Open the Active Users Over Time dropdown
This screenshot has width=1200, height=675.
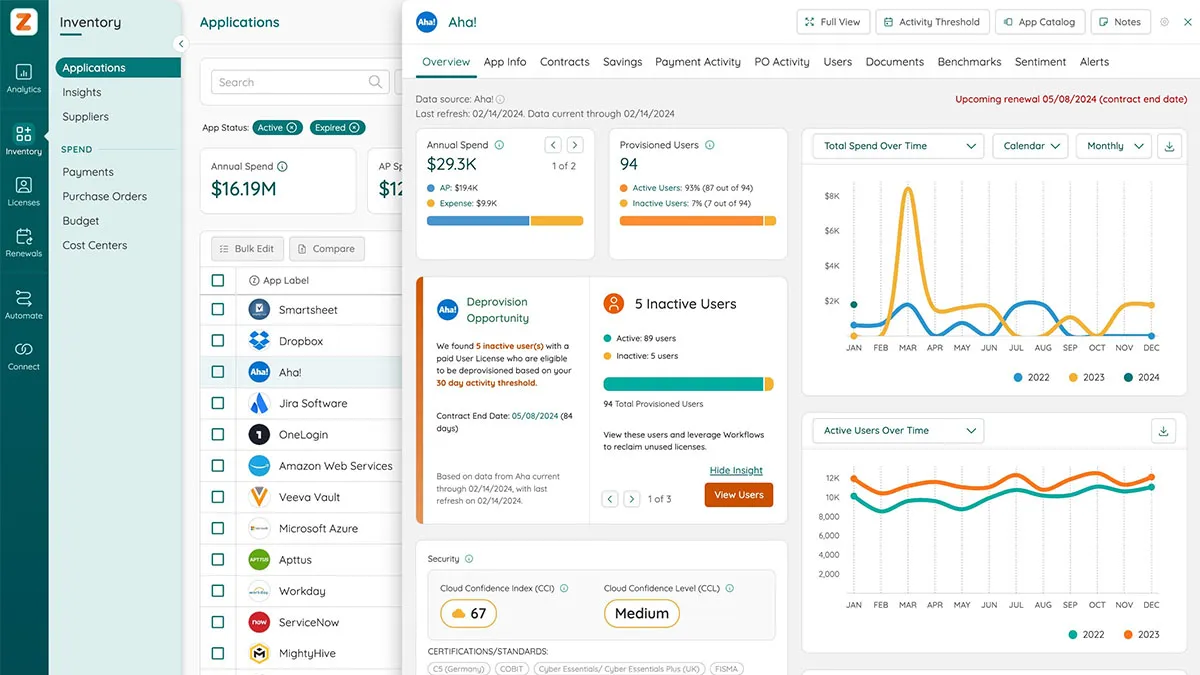point(898,431)
